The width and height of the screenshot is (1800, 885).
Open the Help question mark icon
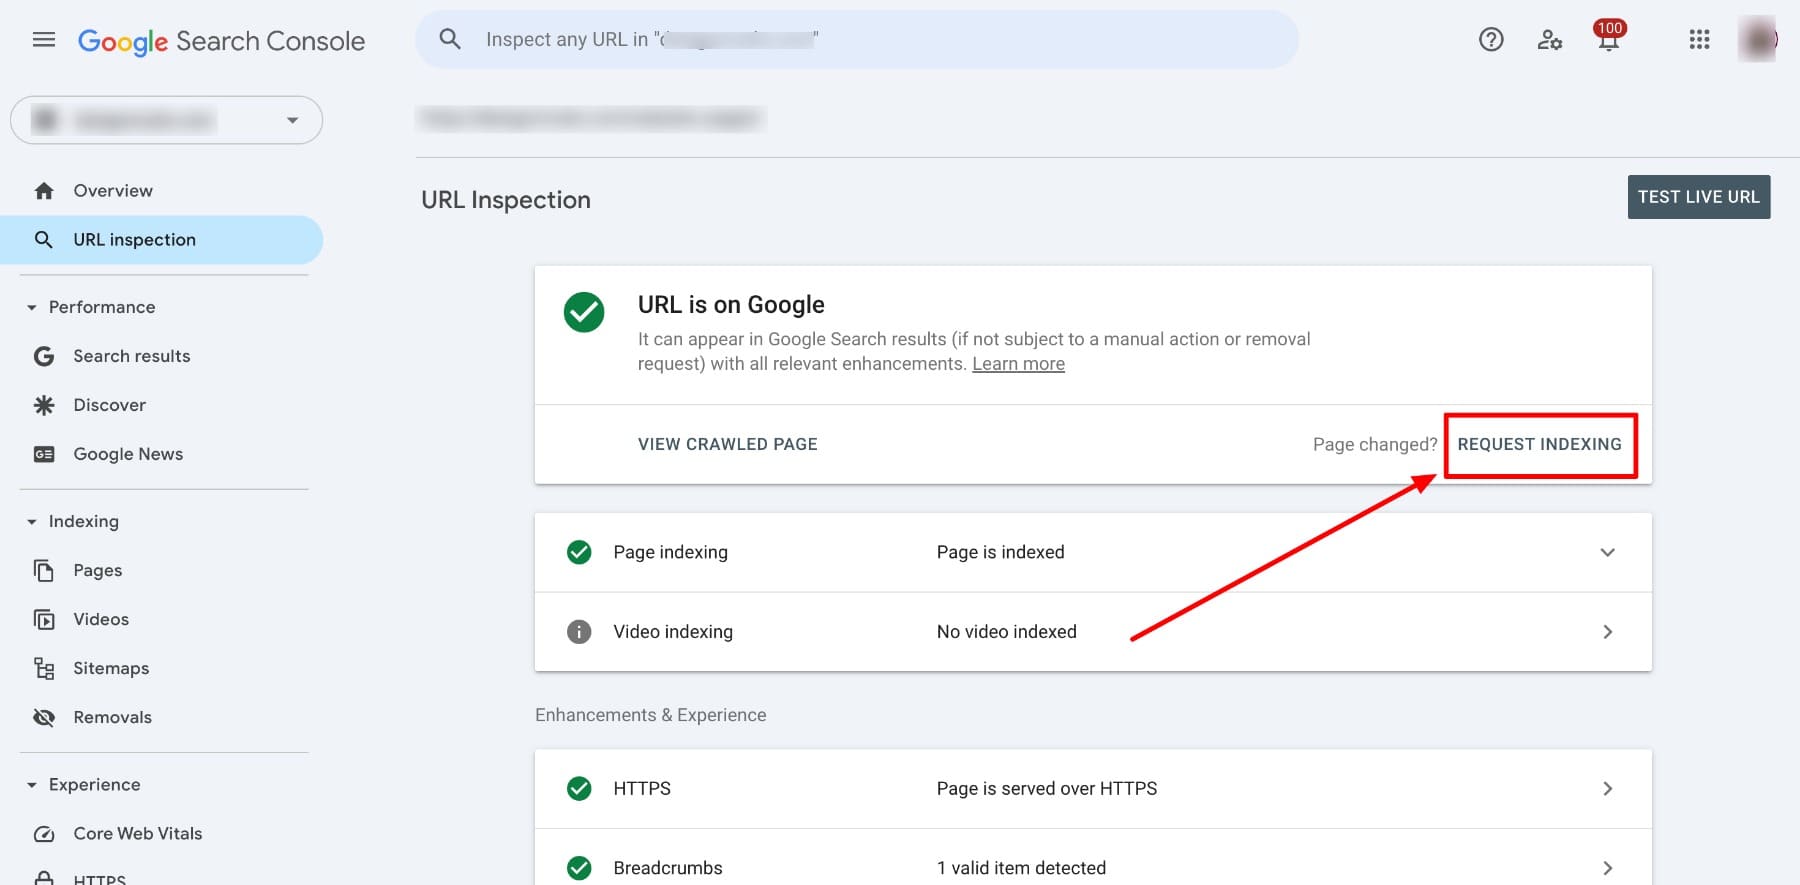pyautogui.click(x=1491, y=40)
